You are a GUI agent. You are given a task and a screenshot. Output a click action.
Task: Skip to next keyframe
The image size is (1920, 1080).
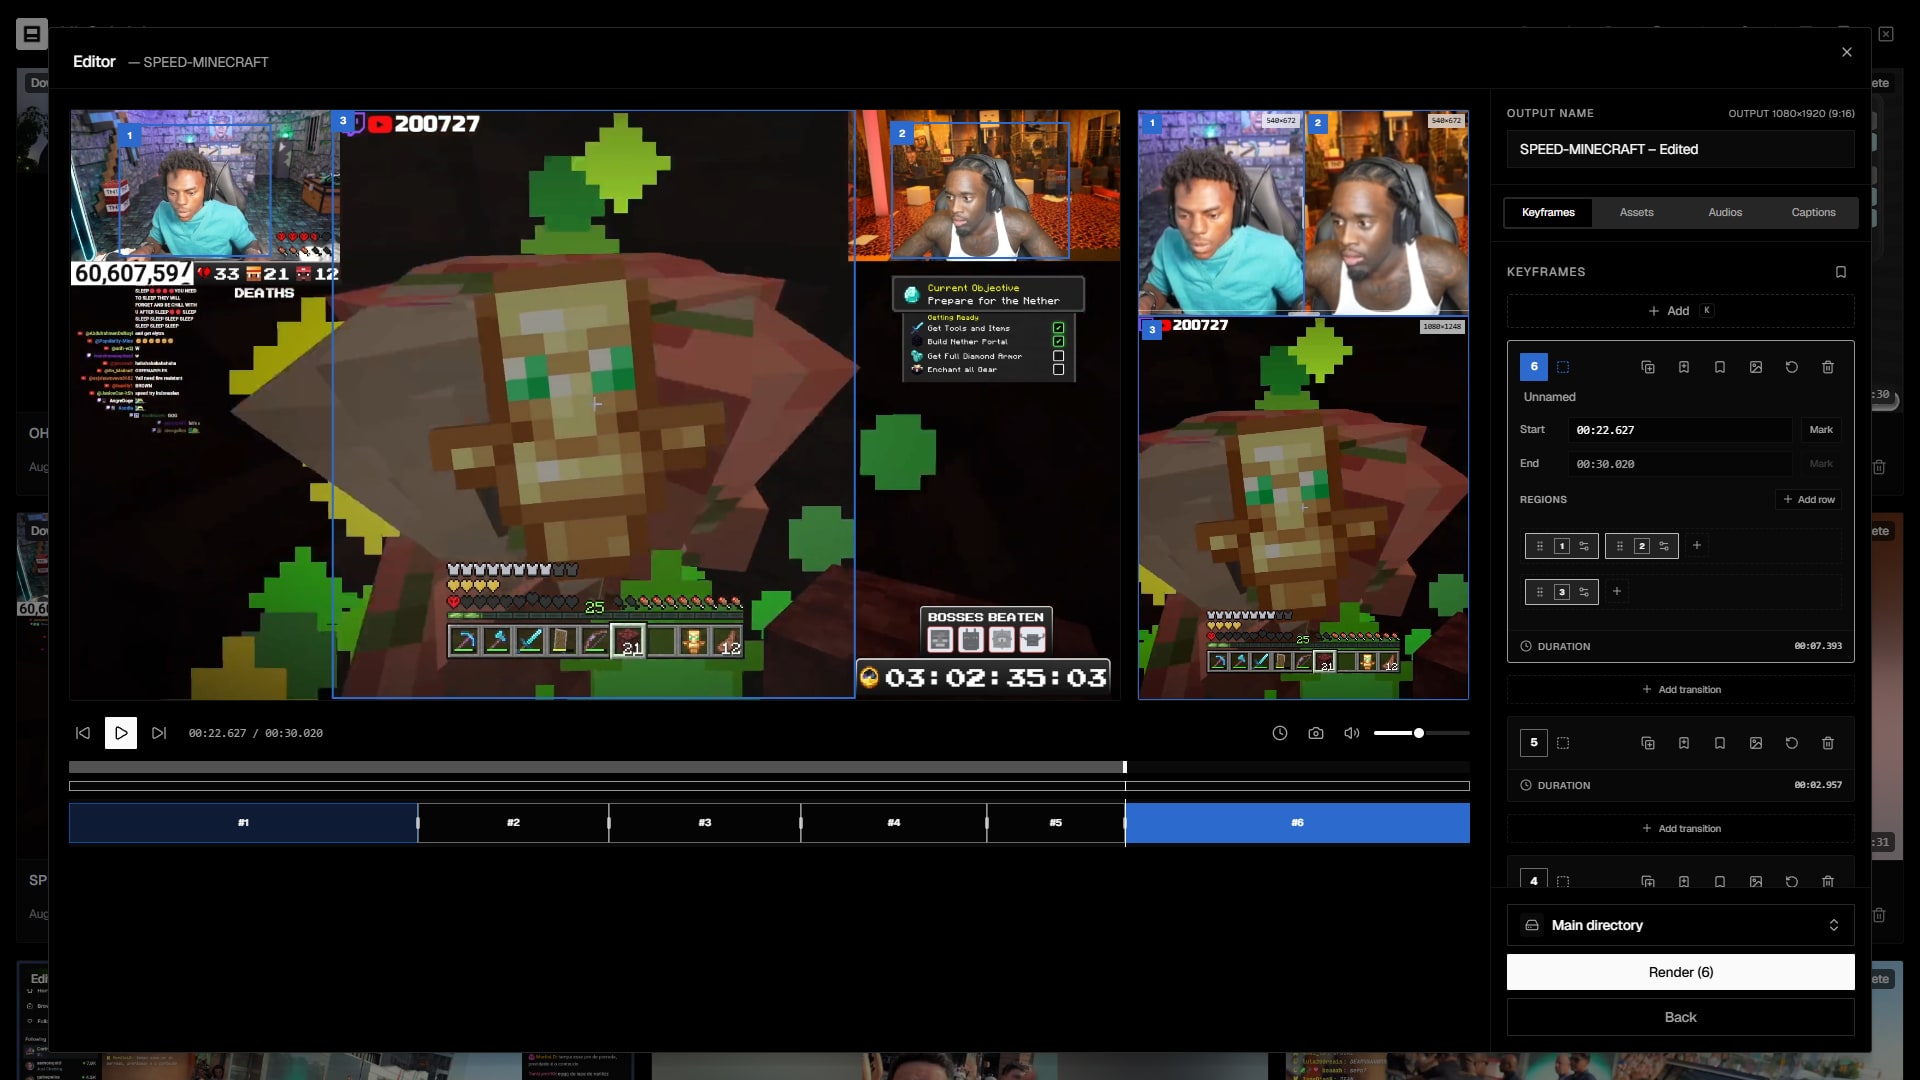pyautogui.click(x=159, y=733)
